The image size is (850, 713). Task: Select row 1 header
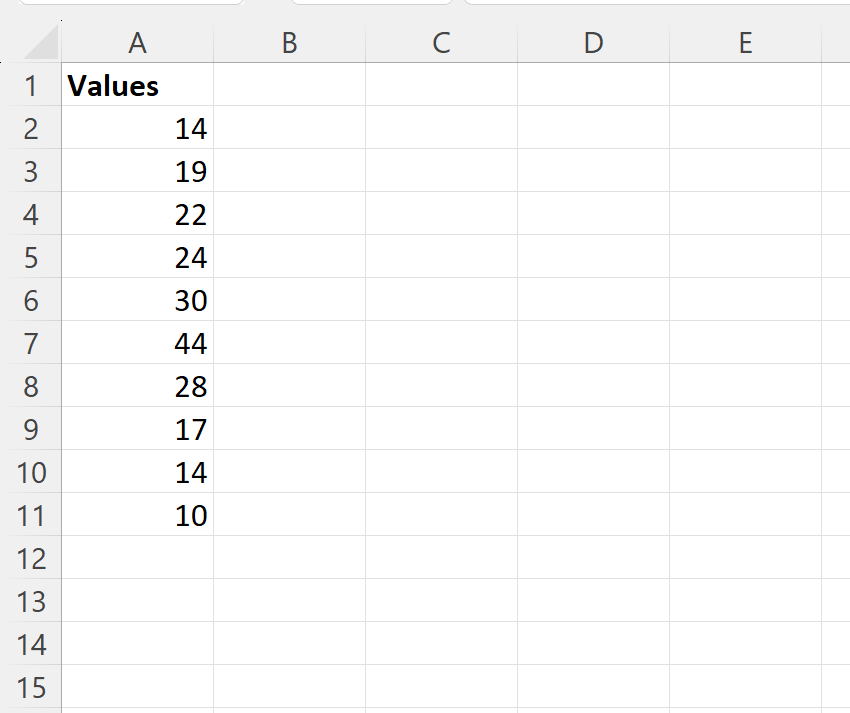tap(31, 85)
